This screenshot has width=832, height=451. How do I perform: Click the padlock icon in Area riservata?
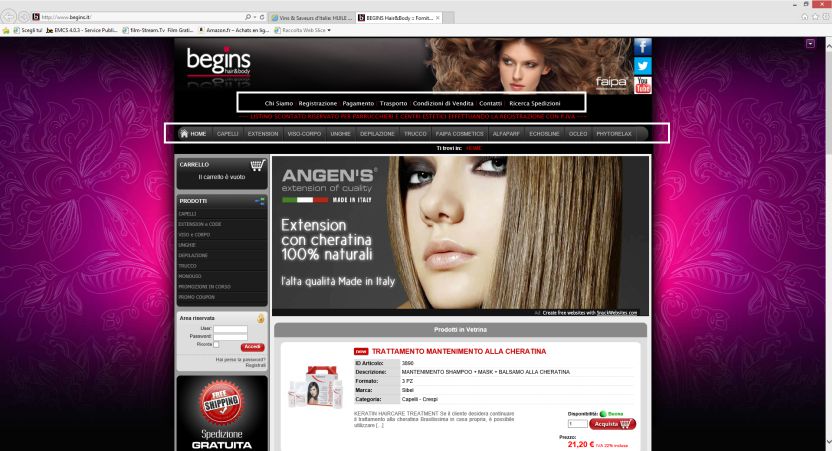pos(261,318)
